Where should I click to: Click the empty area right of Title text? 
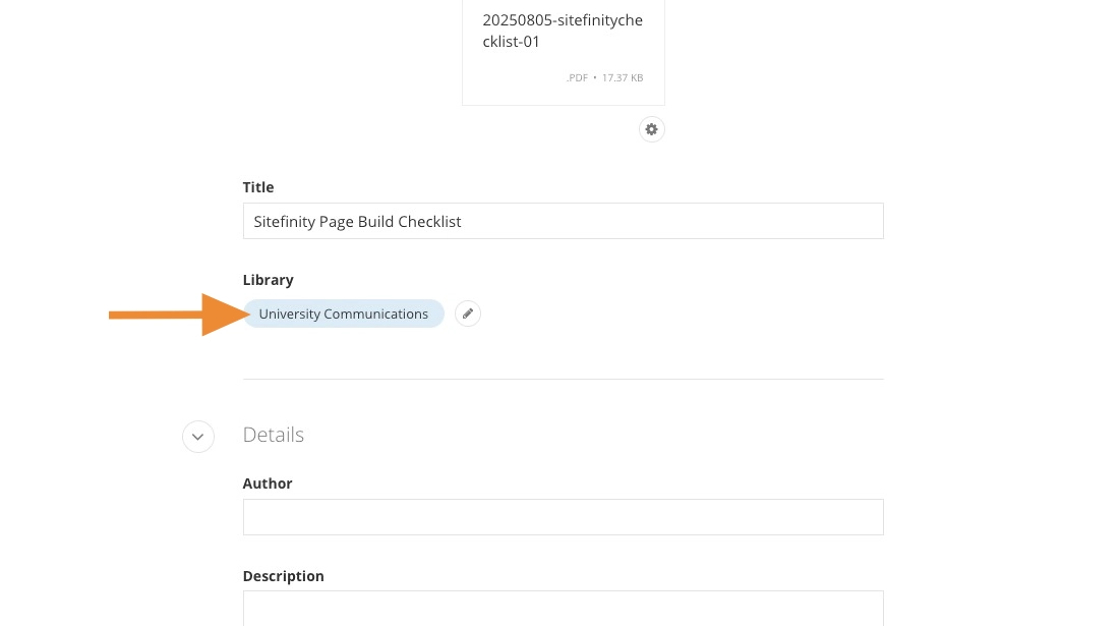point(700,221)
